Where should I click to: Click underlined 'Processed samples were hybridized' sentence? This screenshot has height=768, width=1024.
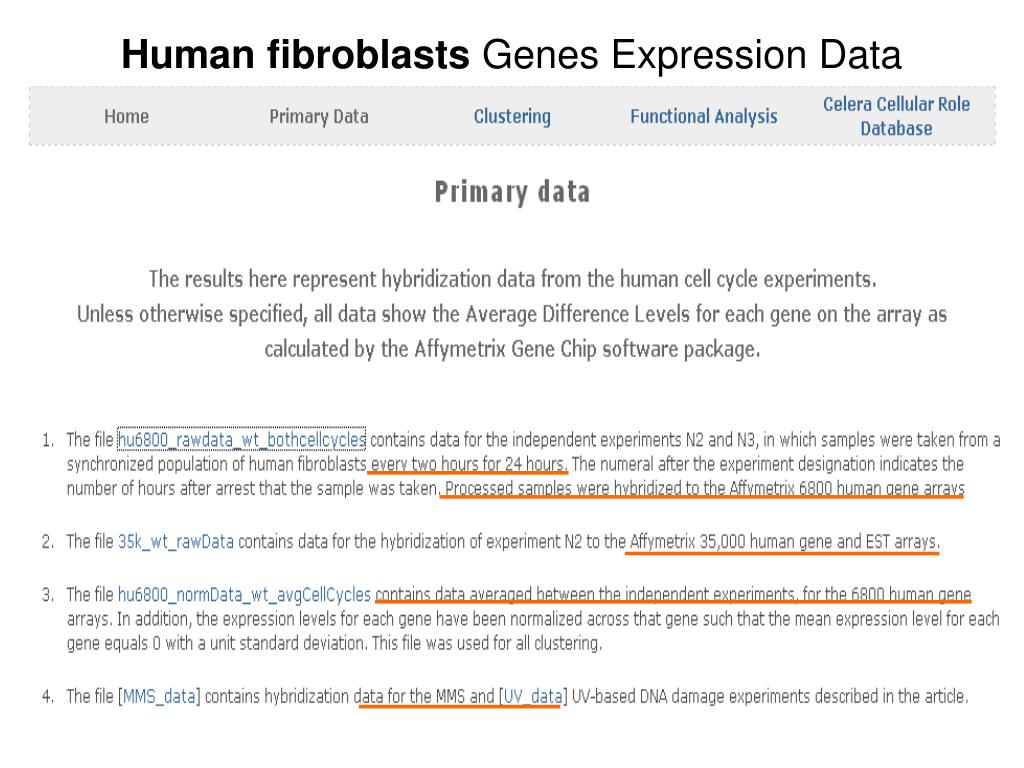704,488
